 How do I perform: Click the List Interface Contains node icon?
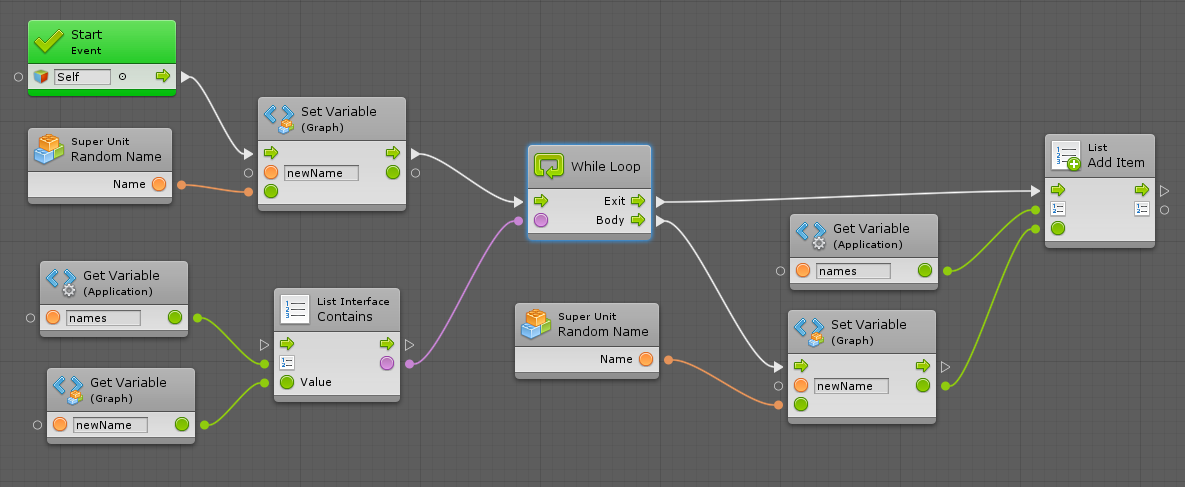point(296,309)
